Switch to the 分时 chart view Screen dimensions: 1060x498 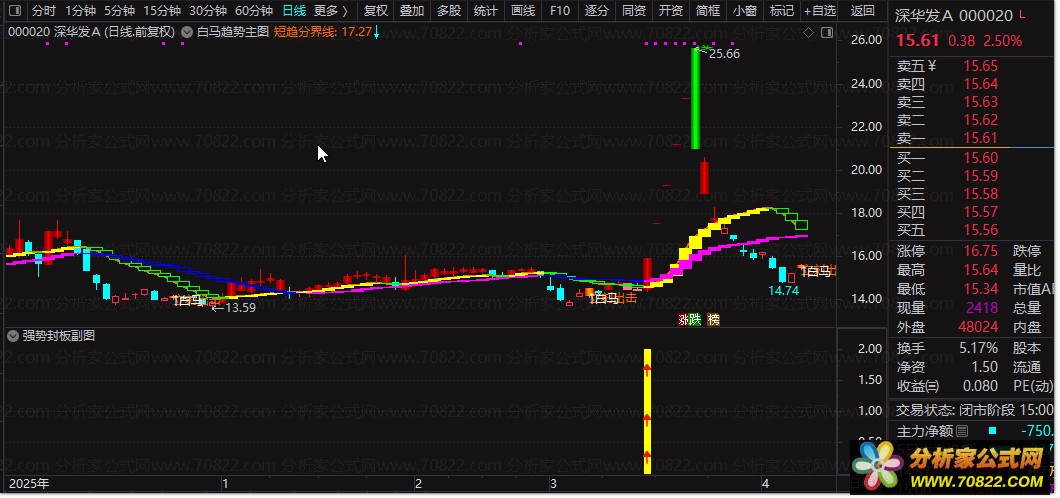pos(45,11)
